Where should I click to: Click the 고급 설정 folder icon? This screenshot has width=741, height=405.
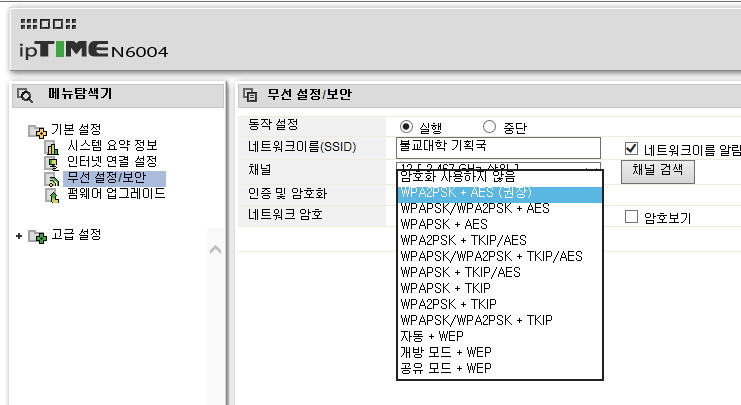point(37,236)
